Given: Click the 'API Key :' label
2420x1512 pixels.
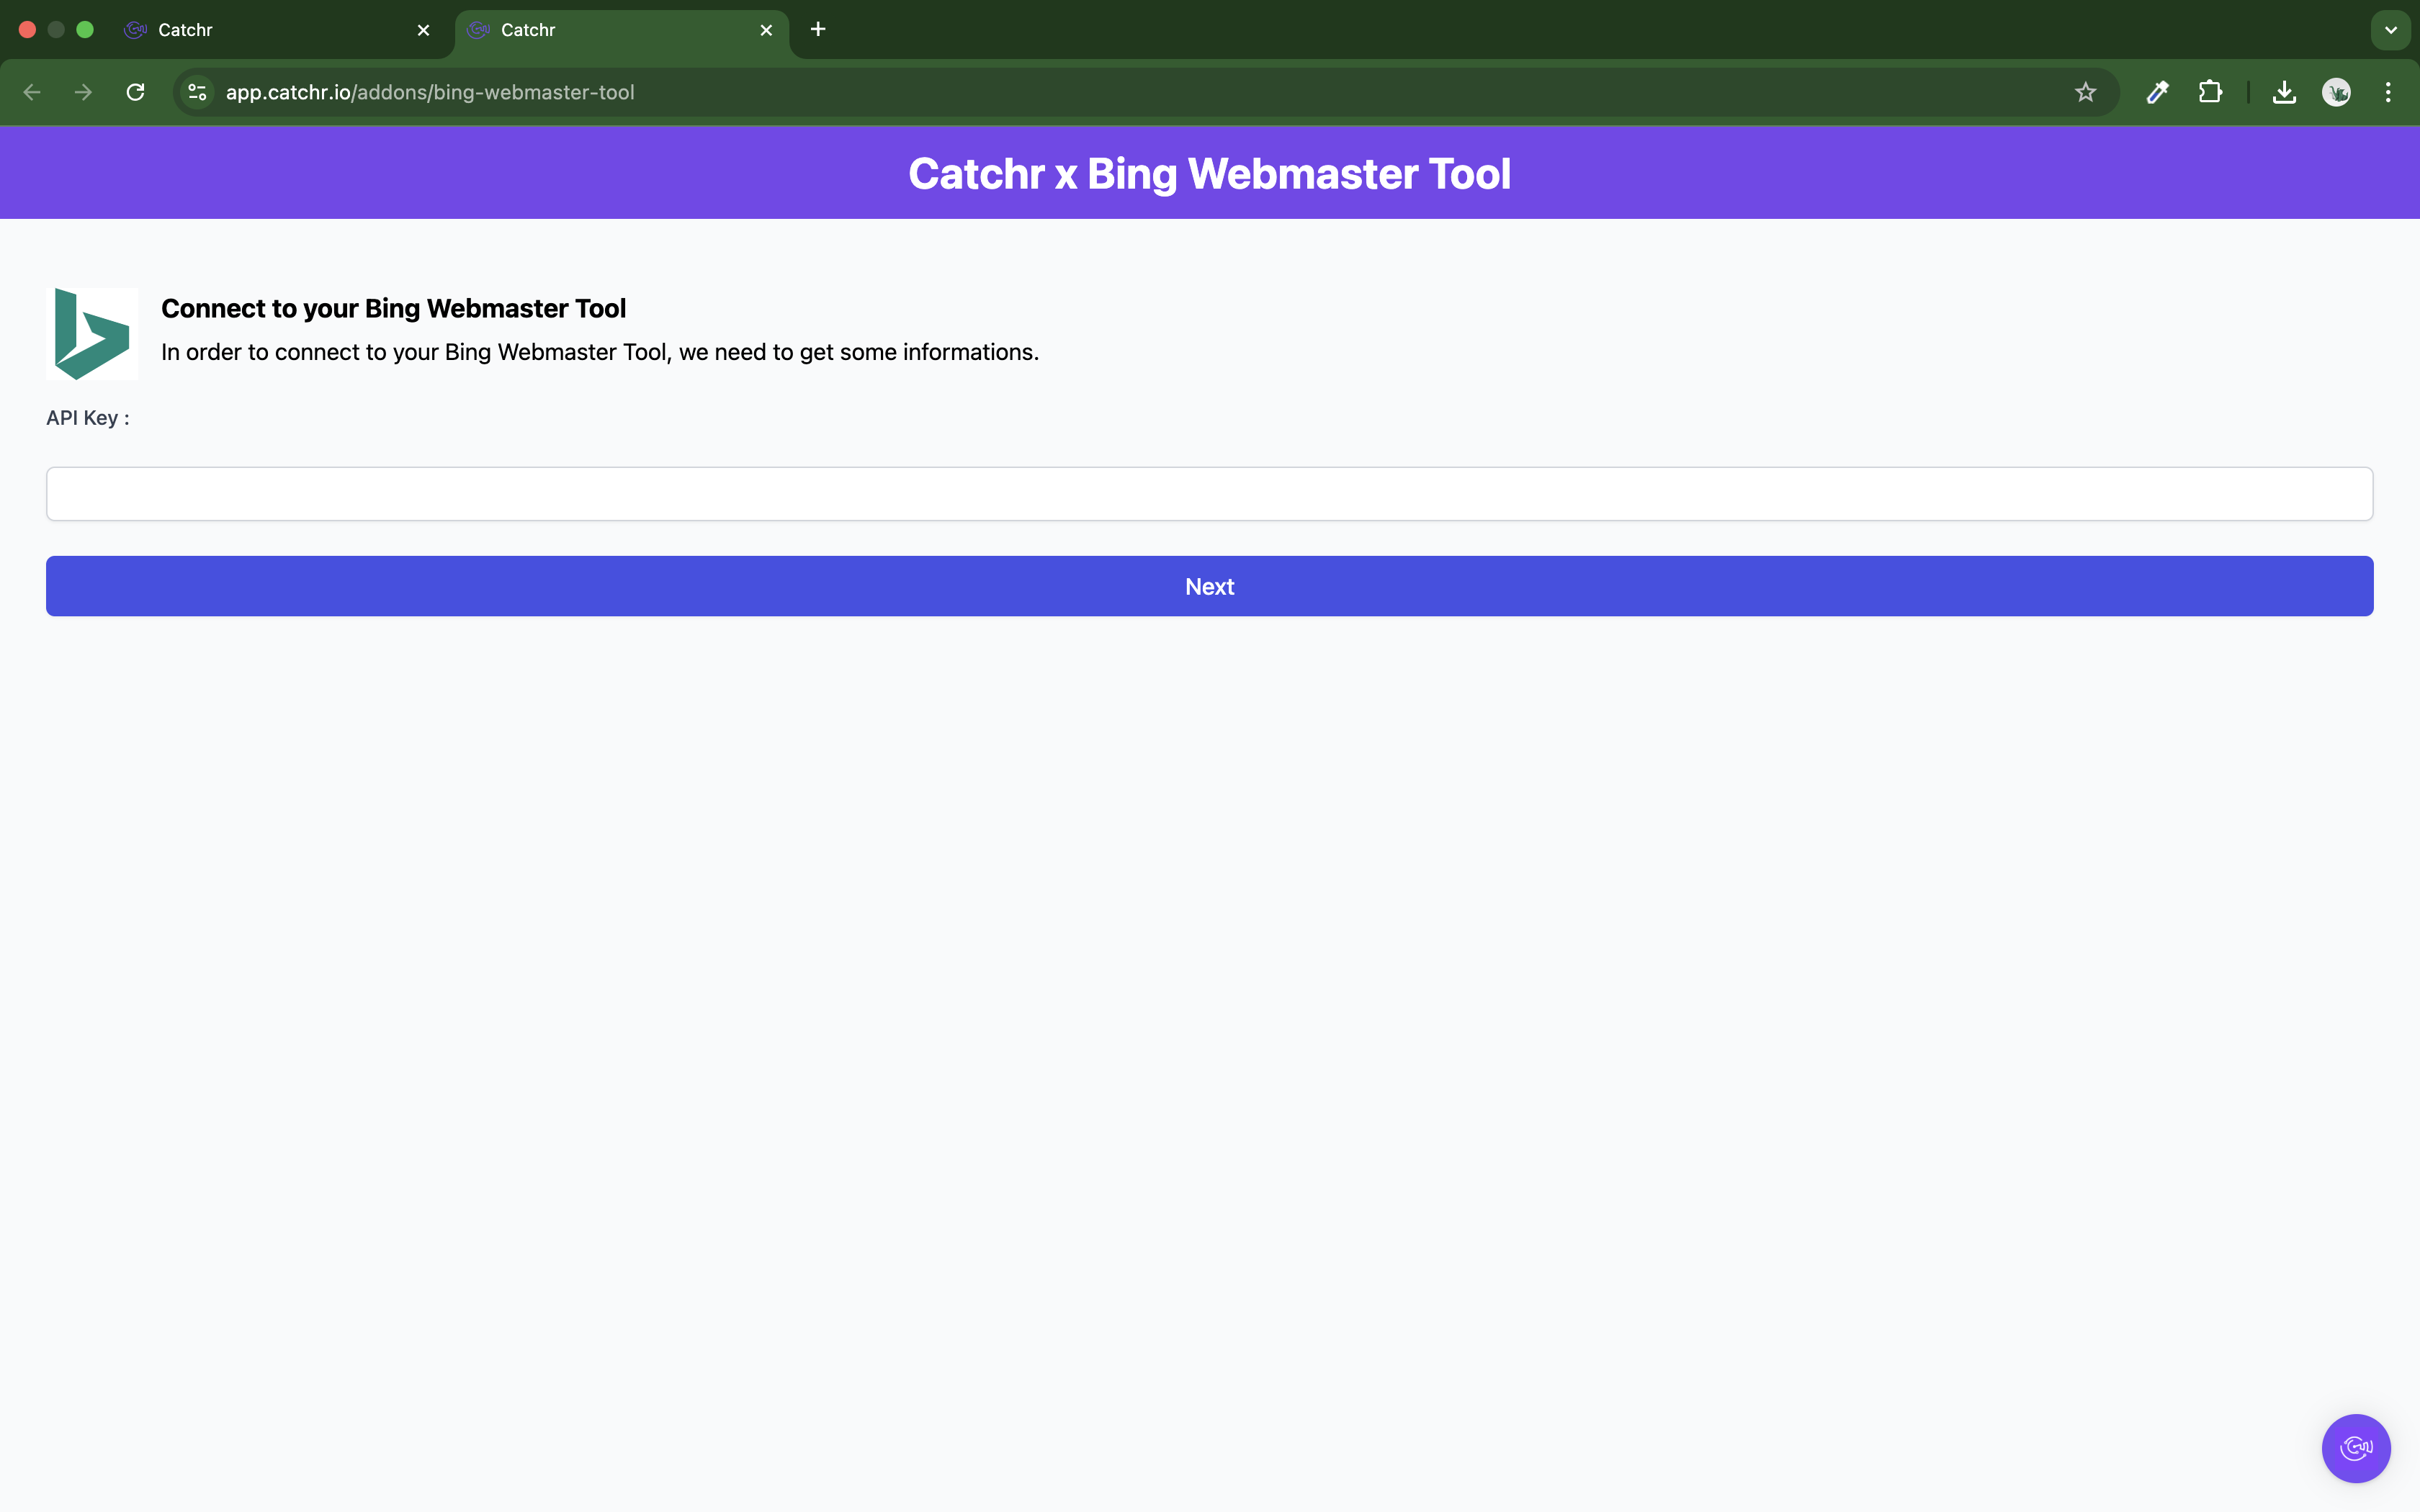Looking at the screenshot, I should [x=88, y=418].
